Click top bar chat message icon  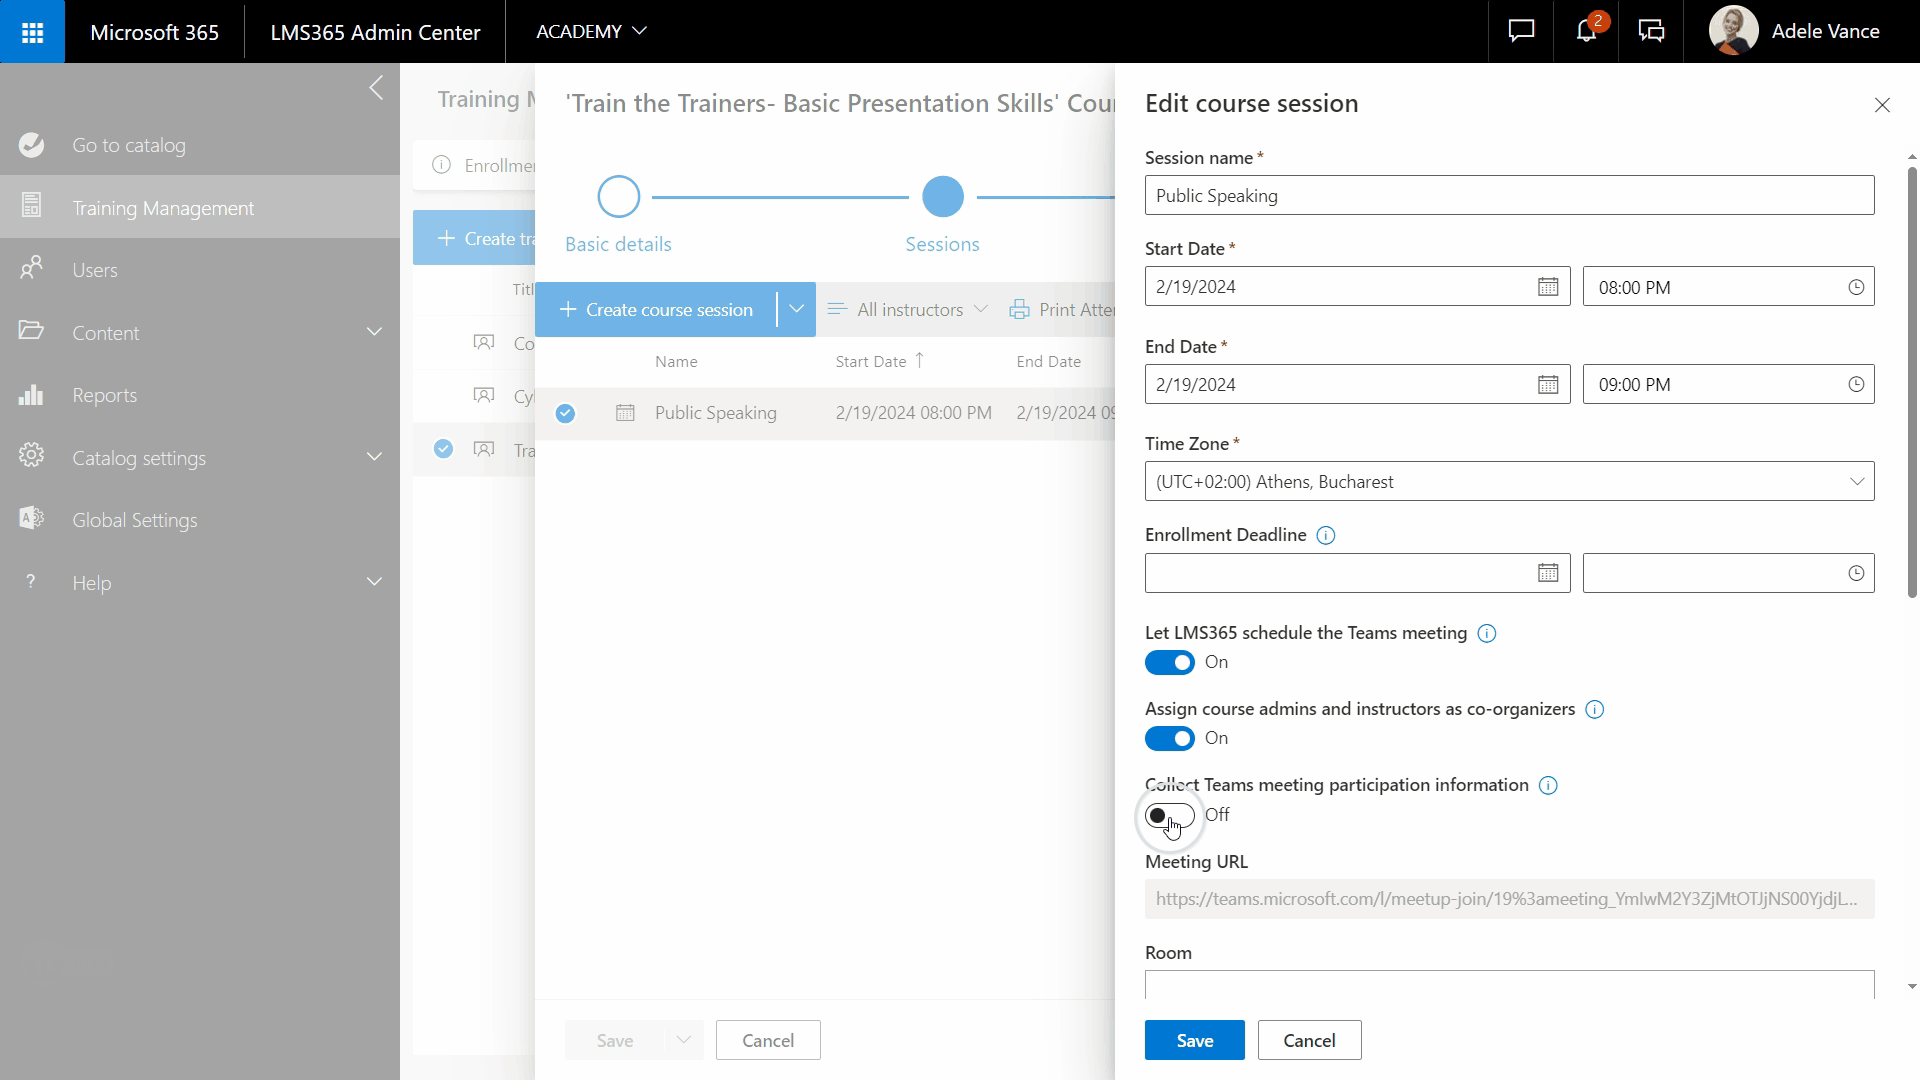click(1521, 31)
